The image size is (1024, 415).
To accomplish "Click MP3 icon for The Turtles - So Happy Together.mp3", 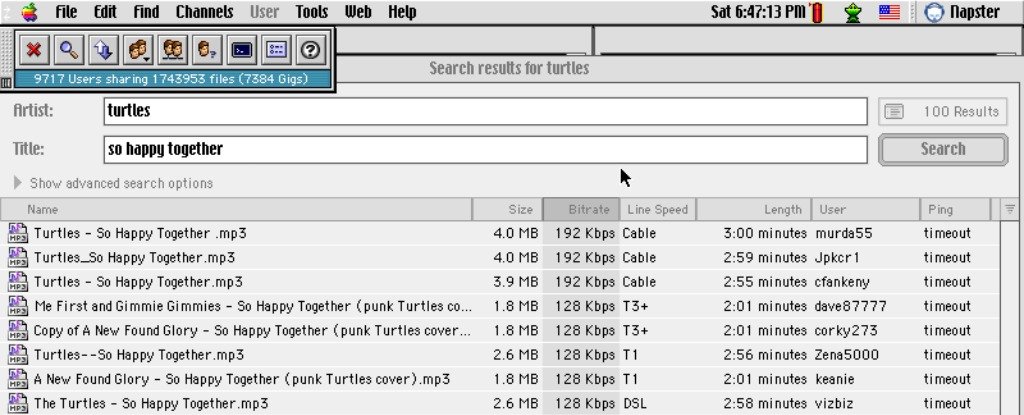I will click(x=18, y=403).
